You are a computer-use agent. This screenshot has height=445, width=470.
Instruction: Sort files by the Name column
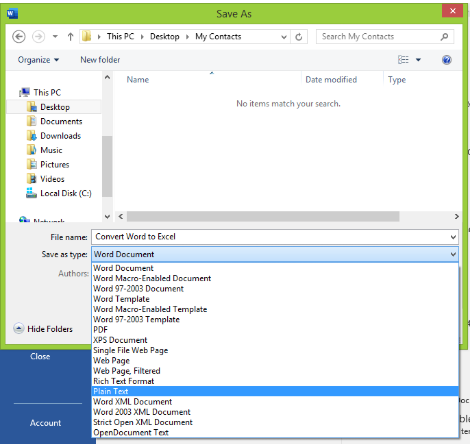[x=138, y=80]
